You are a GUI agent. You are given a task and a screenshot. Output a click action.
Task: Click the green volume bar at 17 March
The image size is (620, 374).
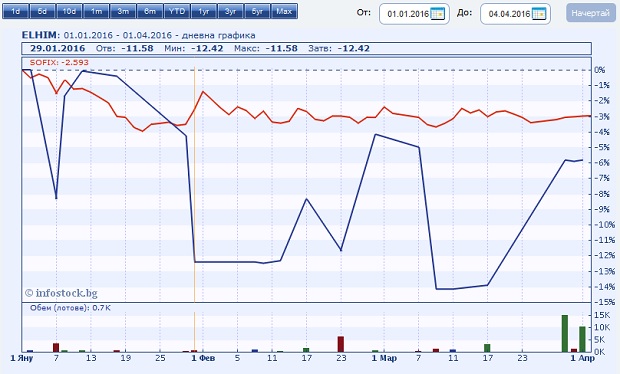[487, 348]
